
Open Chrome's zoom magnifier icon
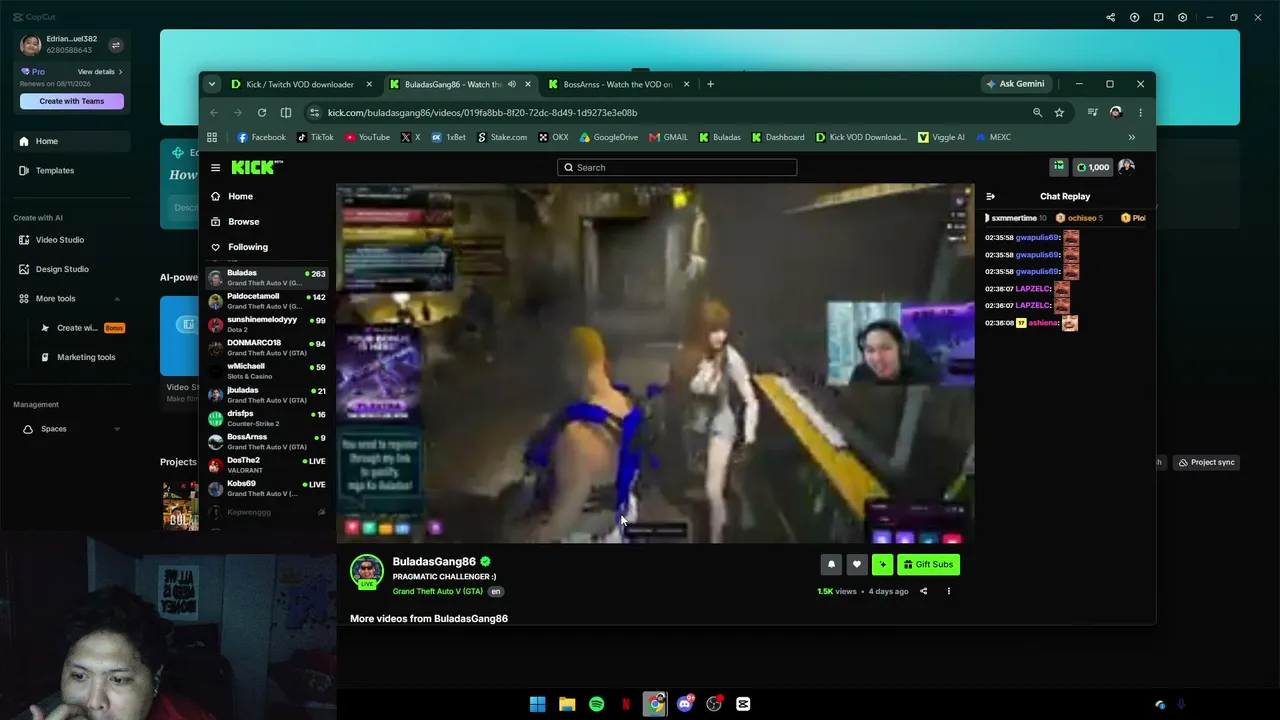click(1037, 113)
